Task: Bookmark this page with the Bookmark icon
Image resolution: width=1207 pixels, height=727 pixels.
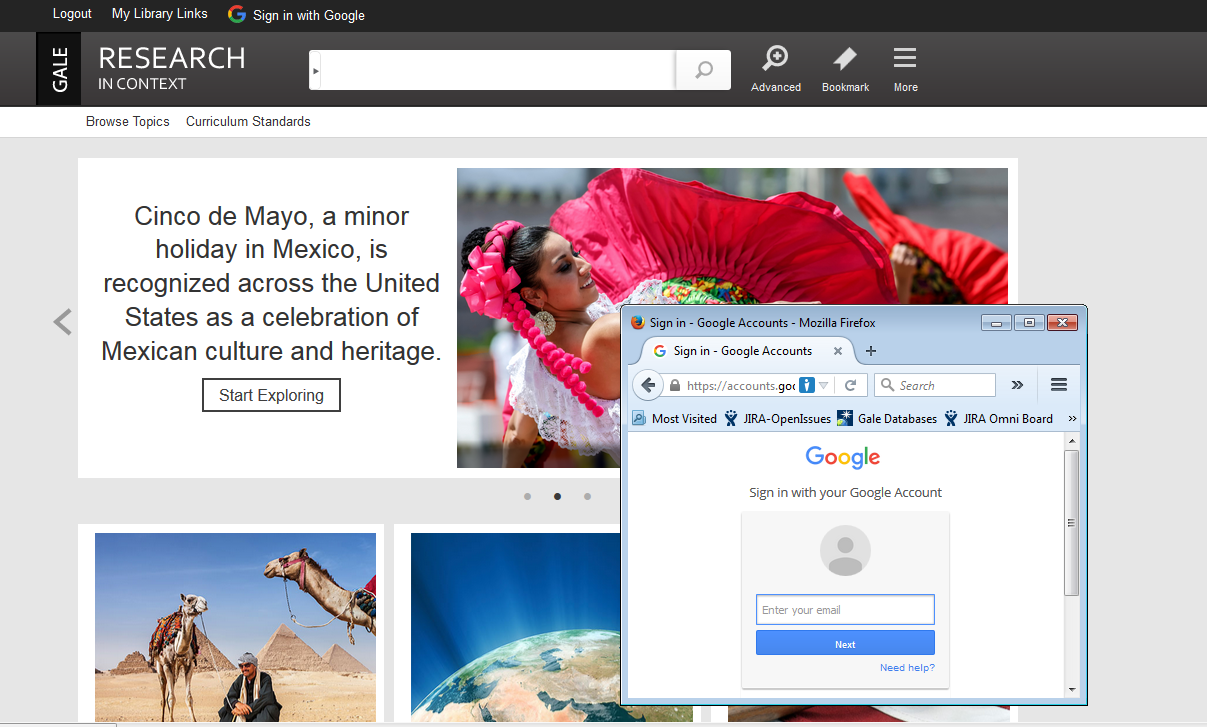Action: coord(845,59)
